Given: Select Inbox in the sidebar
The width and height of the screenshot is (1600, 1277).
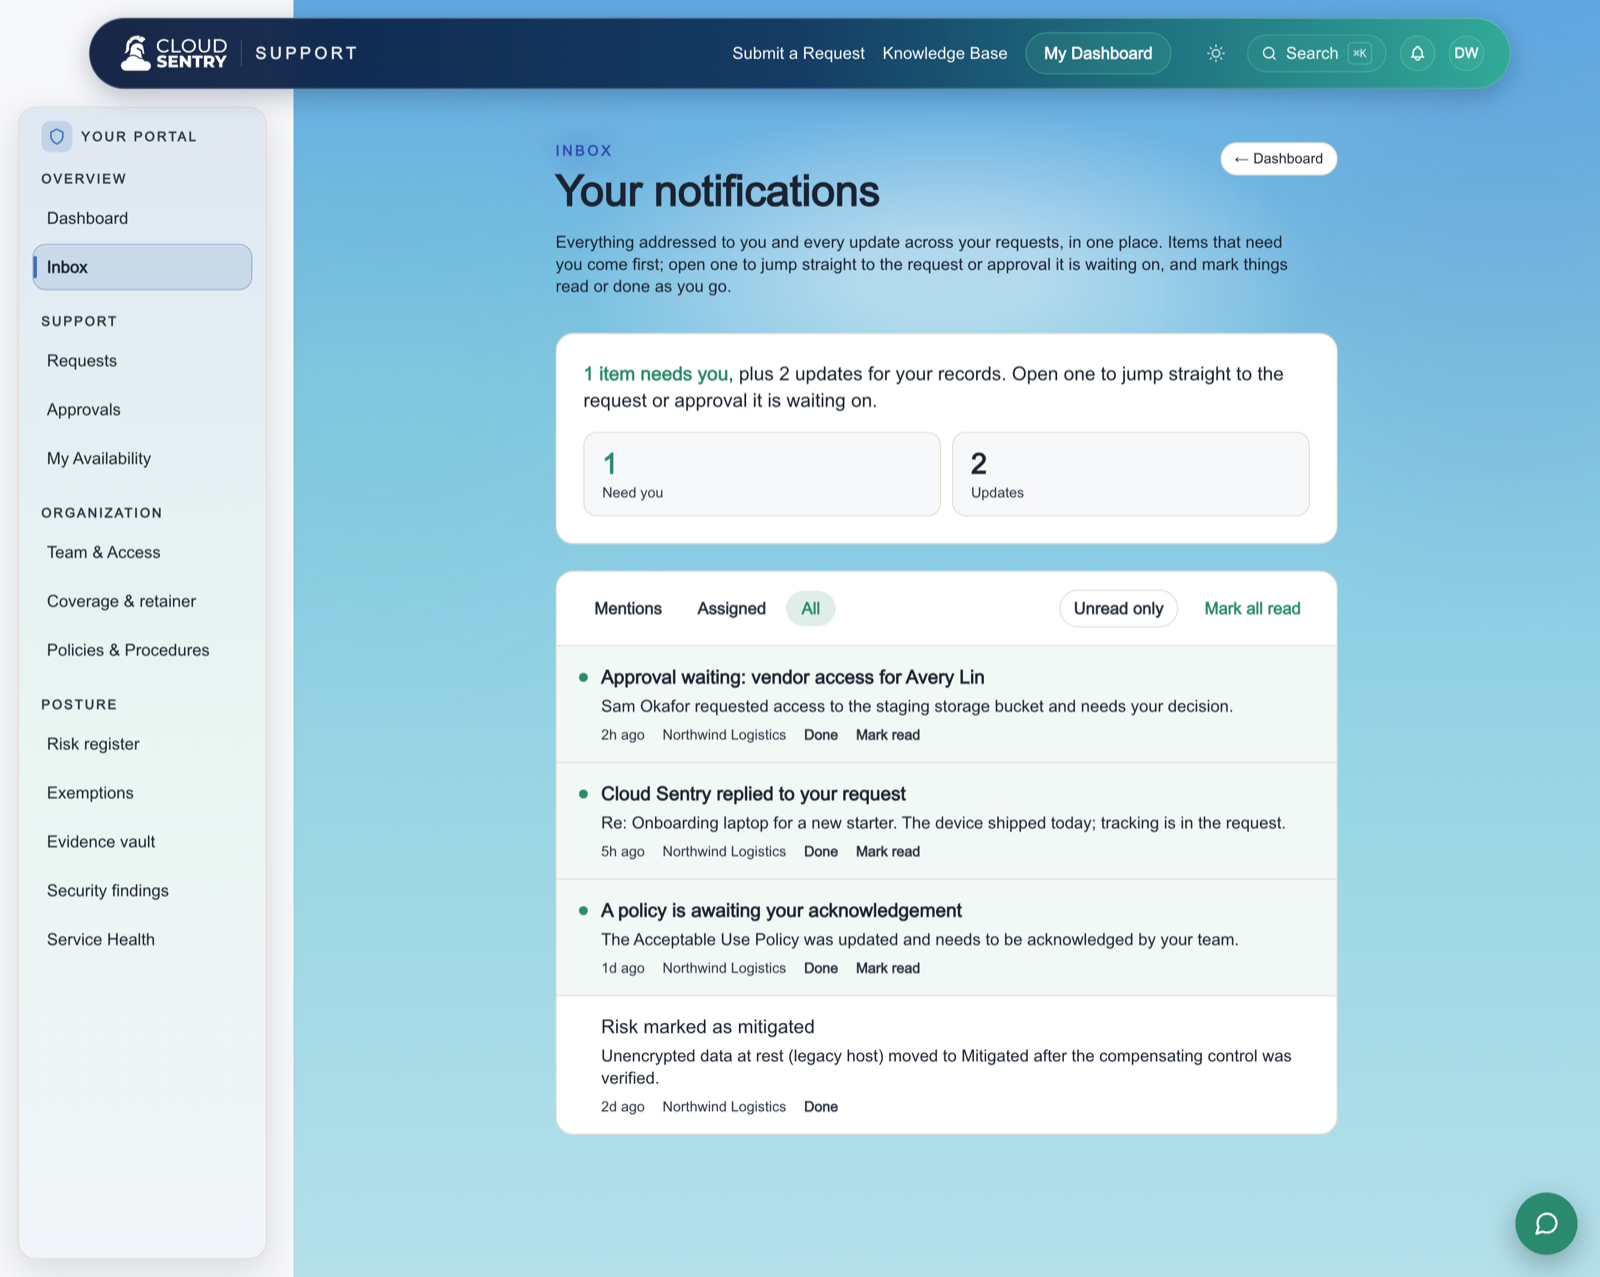Looking at the screenshot, I should tap(142, 267).
